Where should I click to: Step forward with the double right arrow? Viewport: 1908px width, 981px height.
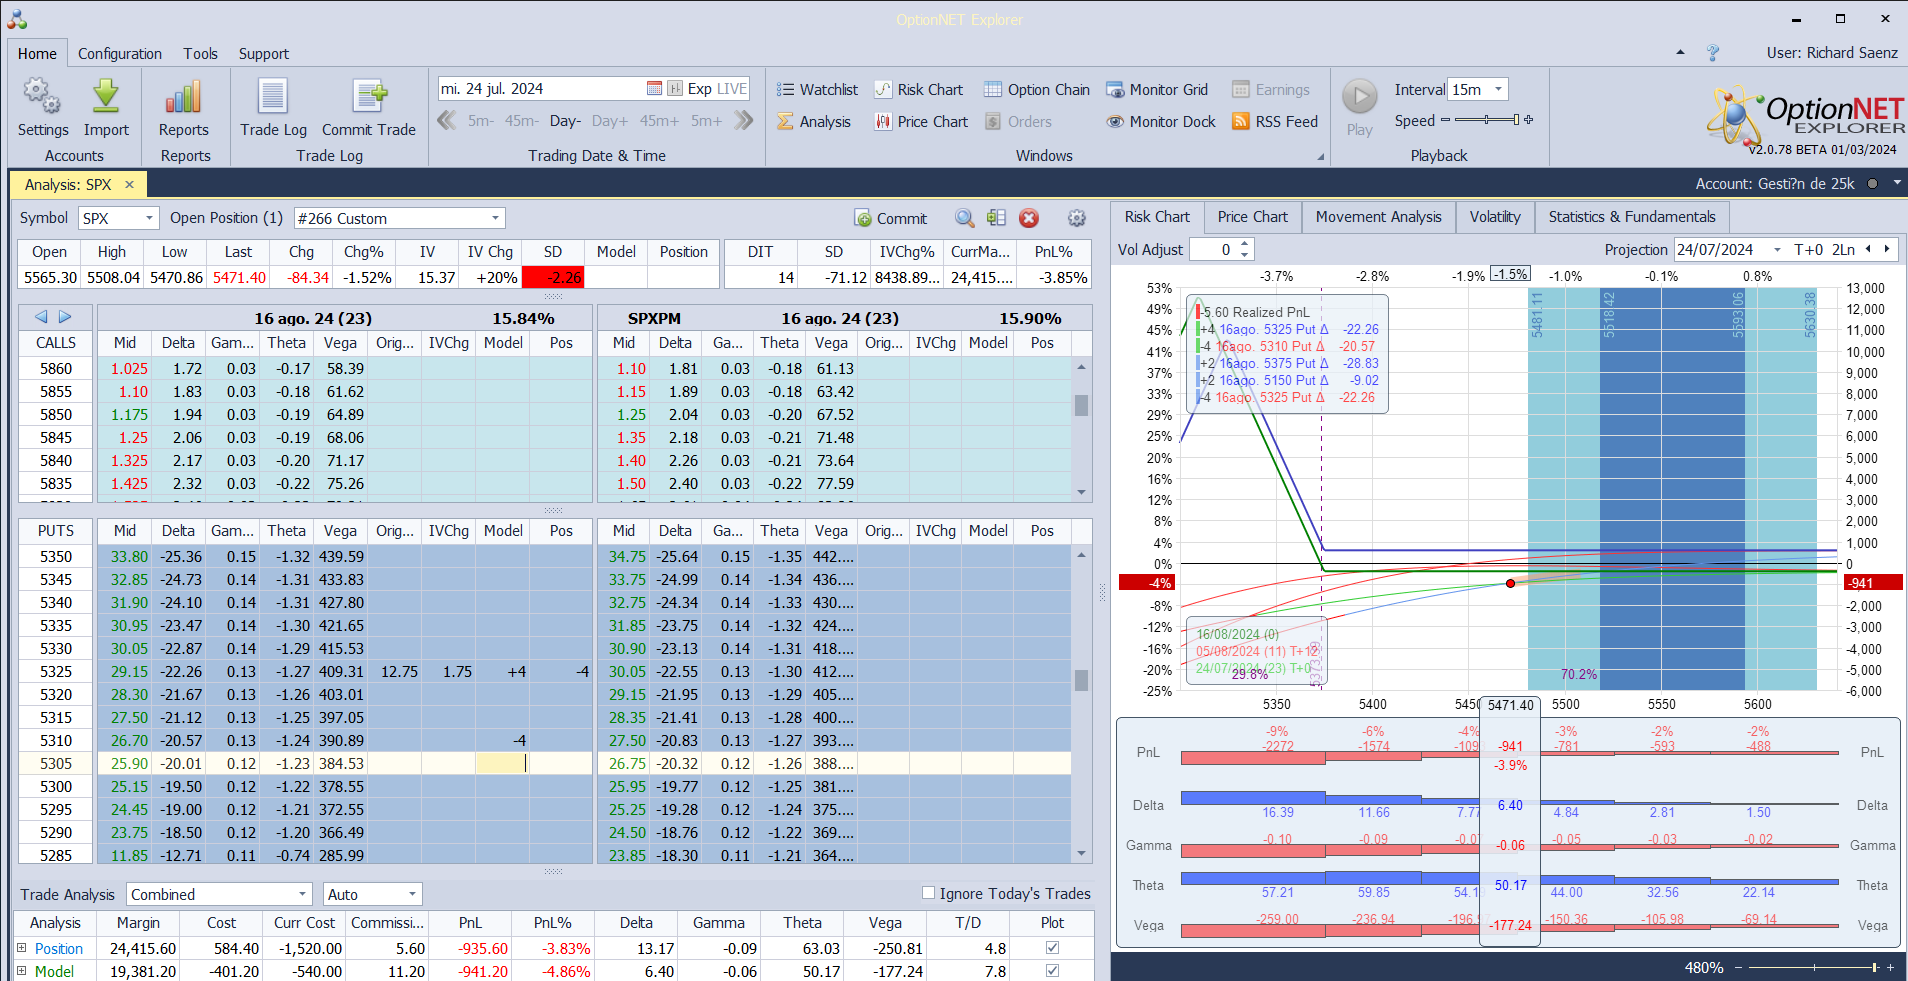click(x=743, y=121)
